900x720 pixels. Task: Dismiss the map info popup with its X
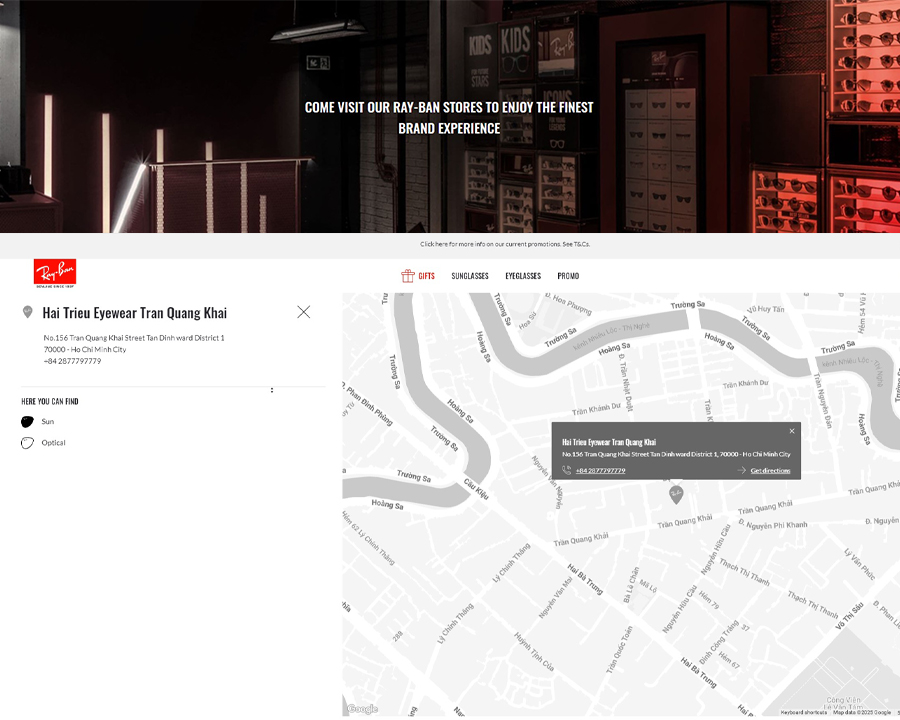click(791, 429)
